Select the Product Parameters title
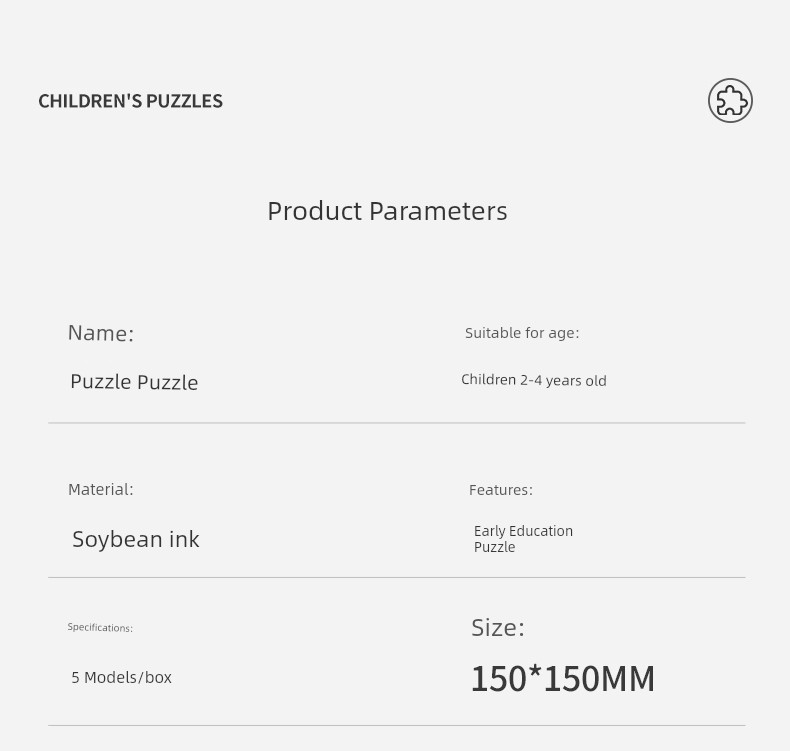 pos(387,211)
